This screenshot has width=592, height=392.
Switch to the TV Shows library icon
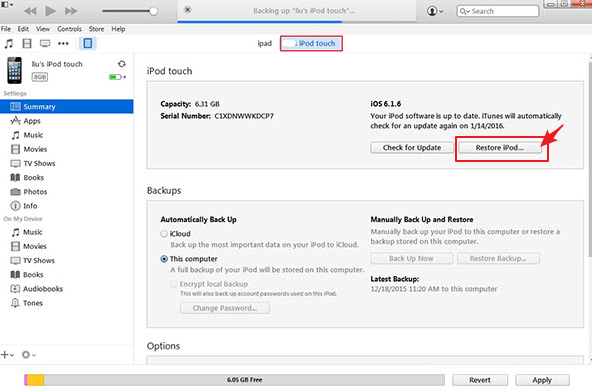(x=45, y=43)
